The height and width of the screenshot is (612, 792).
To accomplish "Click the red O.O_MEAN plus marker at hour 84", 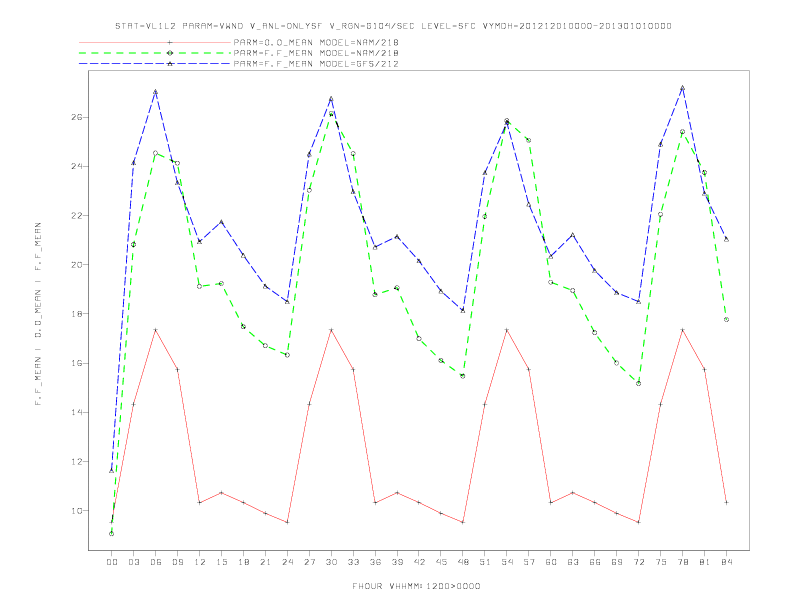I will coord(726,502).
